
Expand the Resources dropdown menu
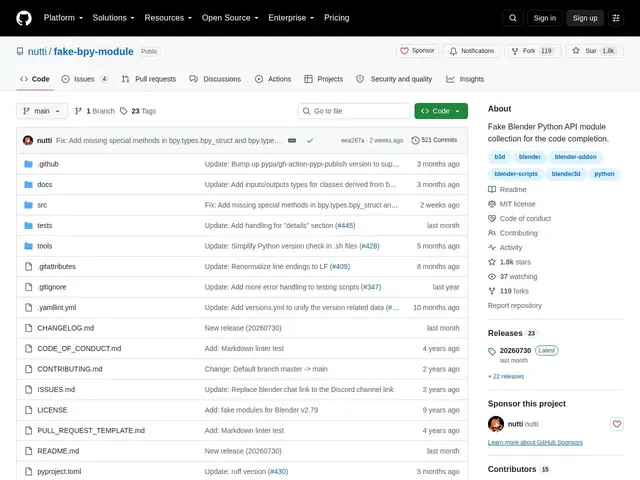[168, 18]
